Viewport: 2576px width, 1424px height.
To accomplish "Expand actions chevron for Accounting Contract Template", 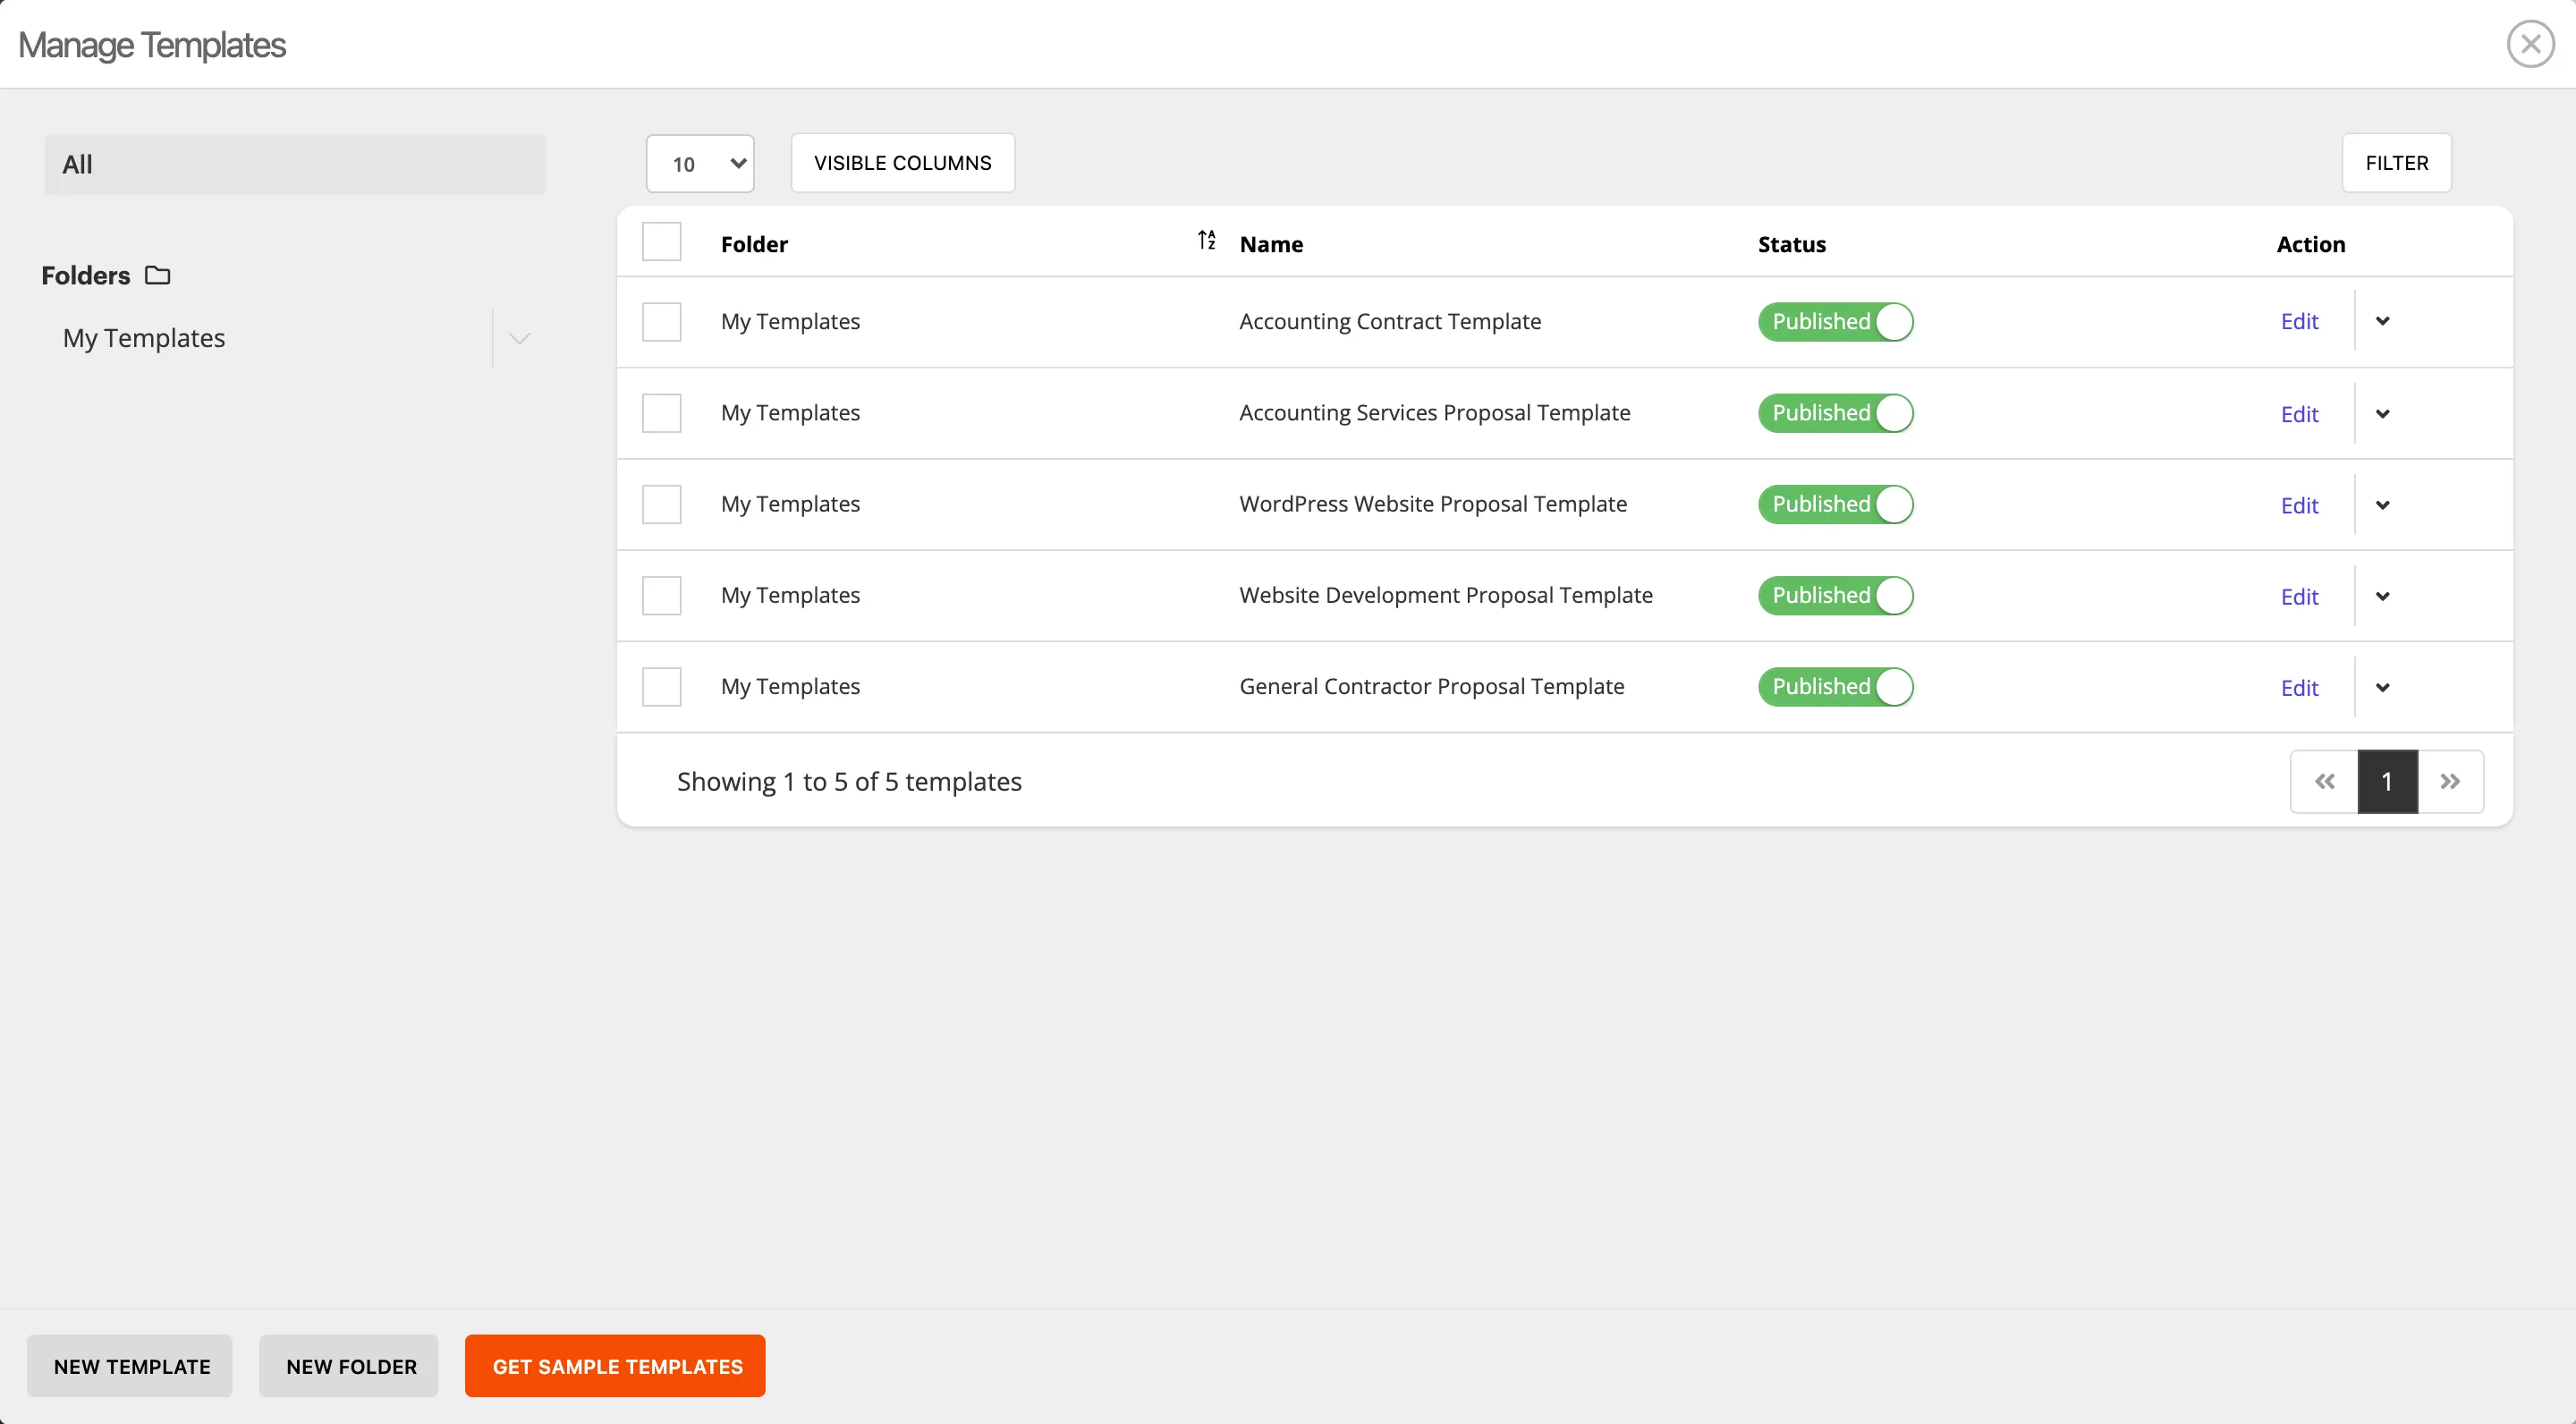I will tap(2384, 321).
